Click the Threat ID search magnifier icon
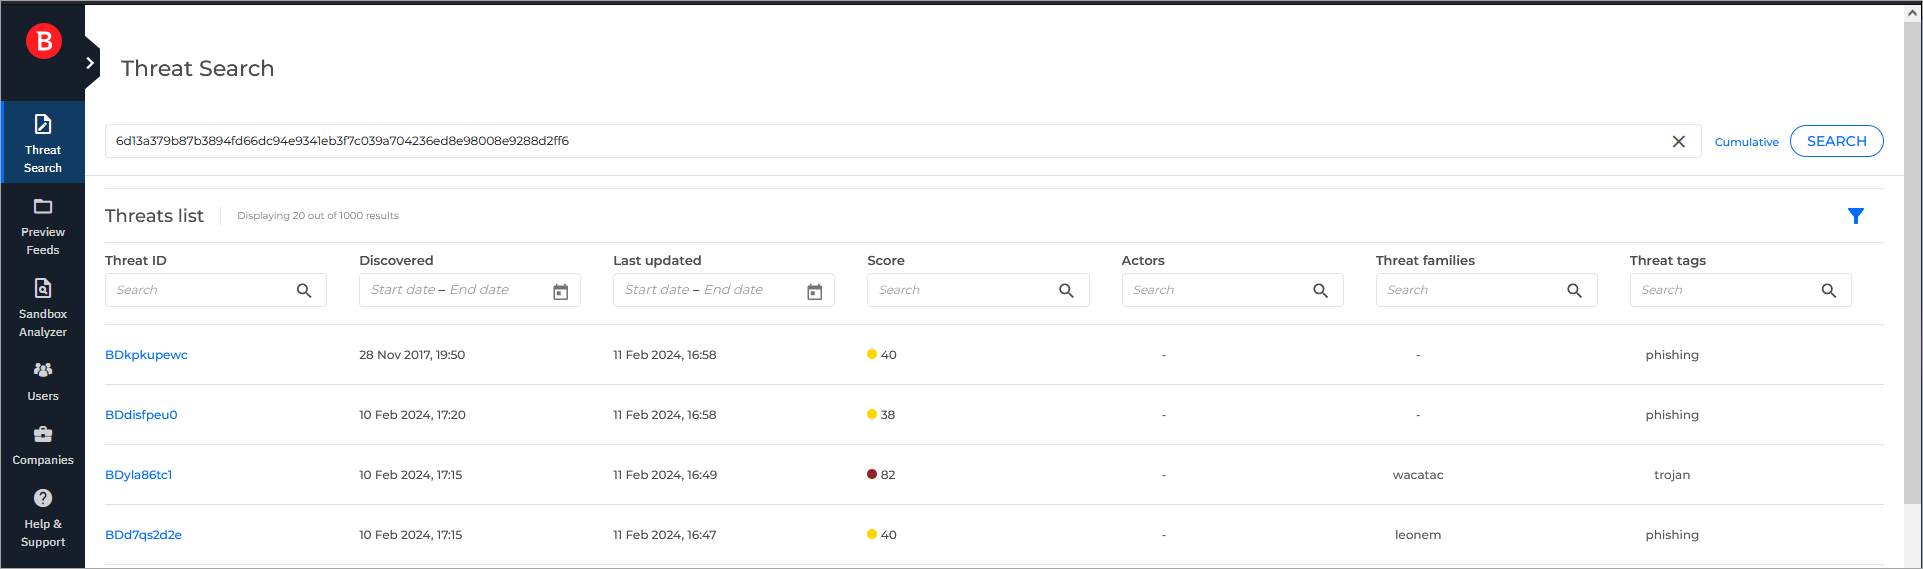 pos(304,291)
